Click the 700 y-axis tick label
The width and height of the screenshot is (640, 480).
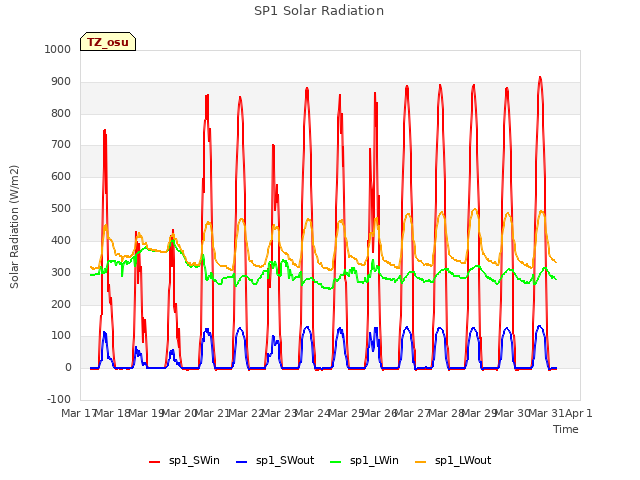click(x=61, y=144)
